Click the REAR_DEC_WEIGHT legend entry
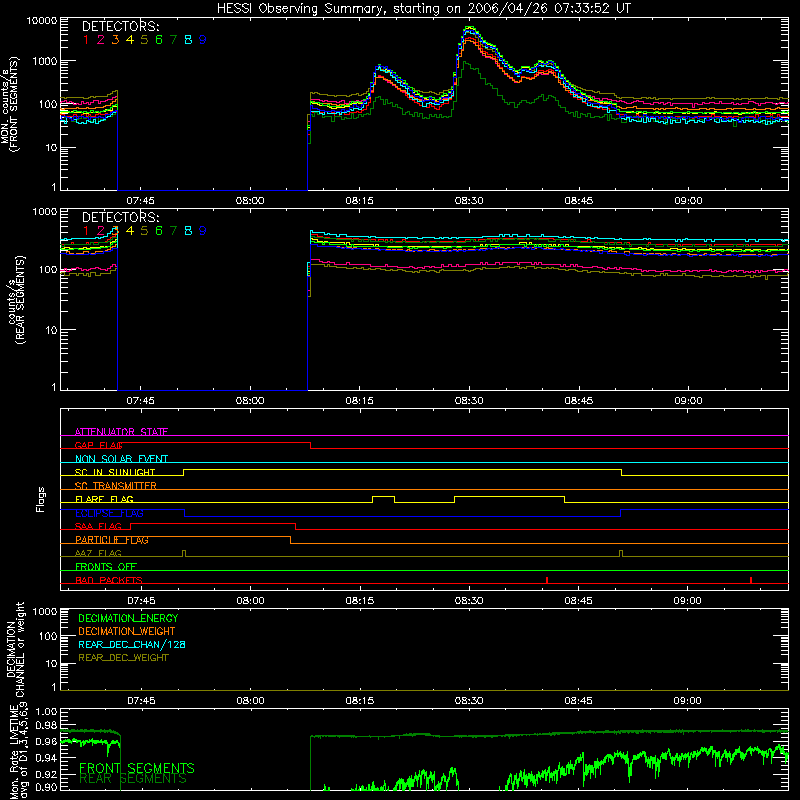Viewport: 800px width, 800px height. [123, 658]
